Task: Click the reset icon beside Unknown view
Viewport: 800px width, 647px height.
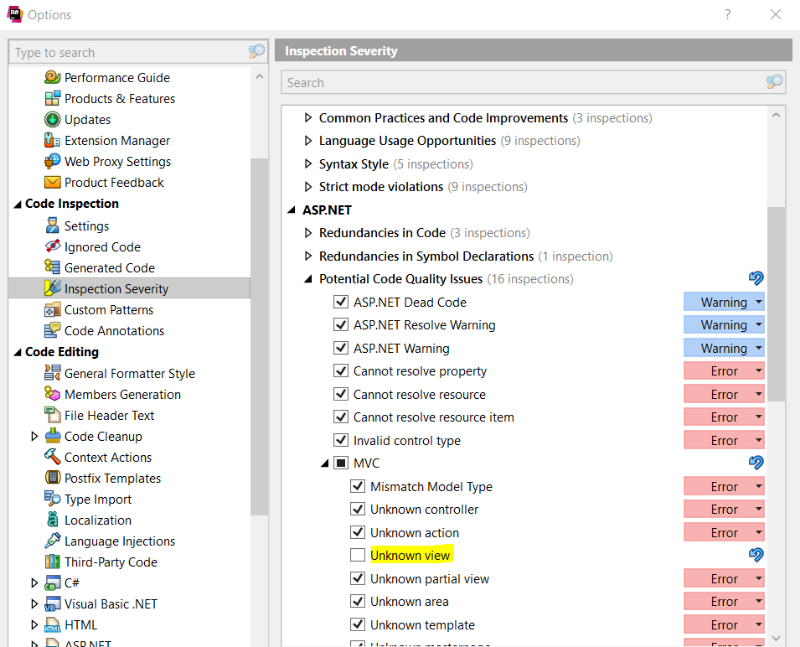Action: coord(756,555)
